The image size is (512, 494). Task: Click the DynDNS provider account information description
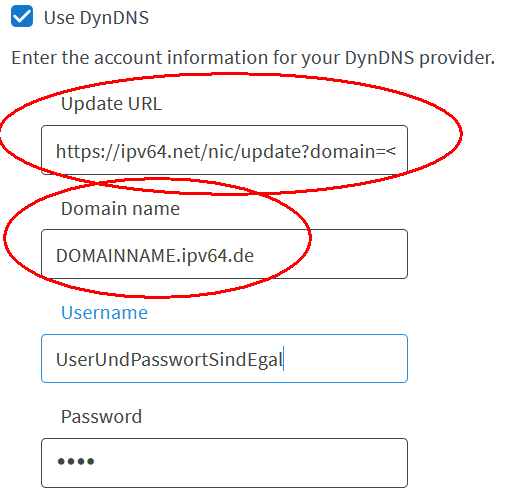click(x=253, y=58)
